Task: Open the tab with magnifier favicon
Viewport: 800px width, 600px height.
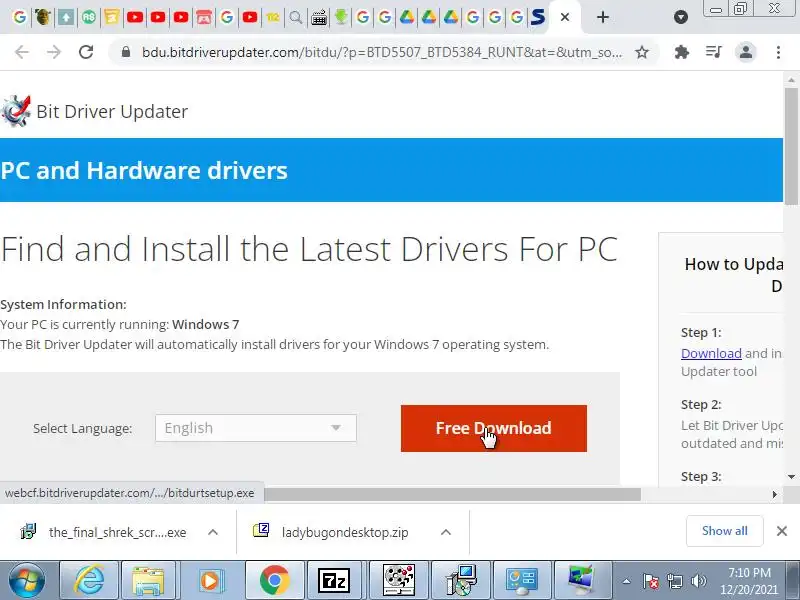Action: (295, 18)
